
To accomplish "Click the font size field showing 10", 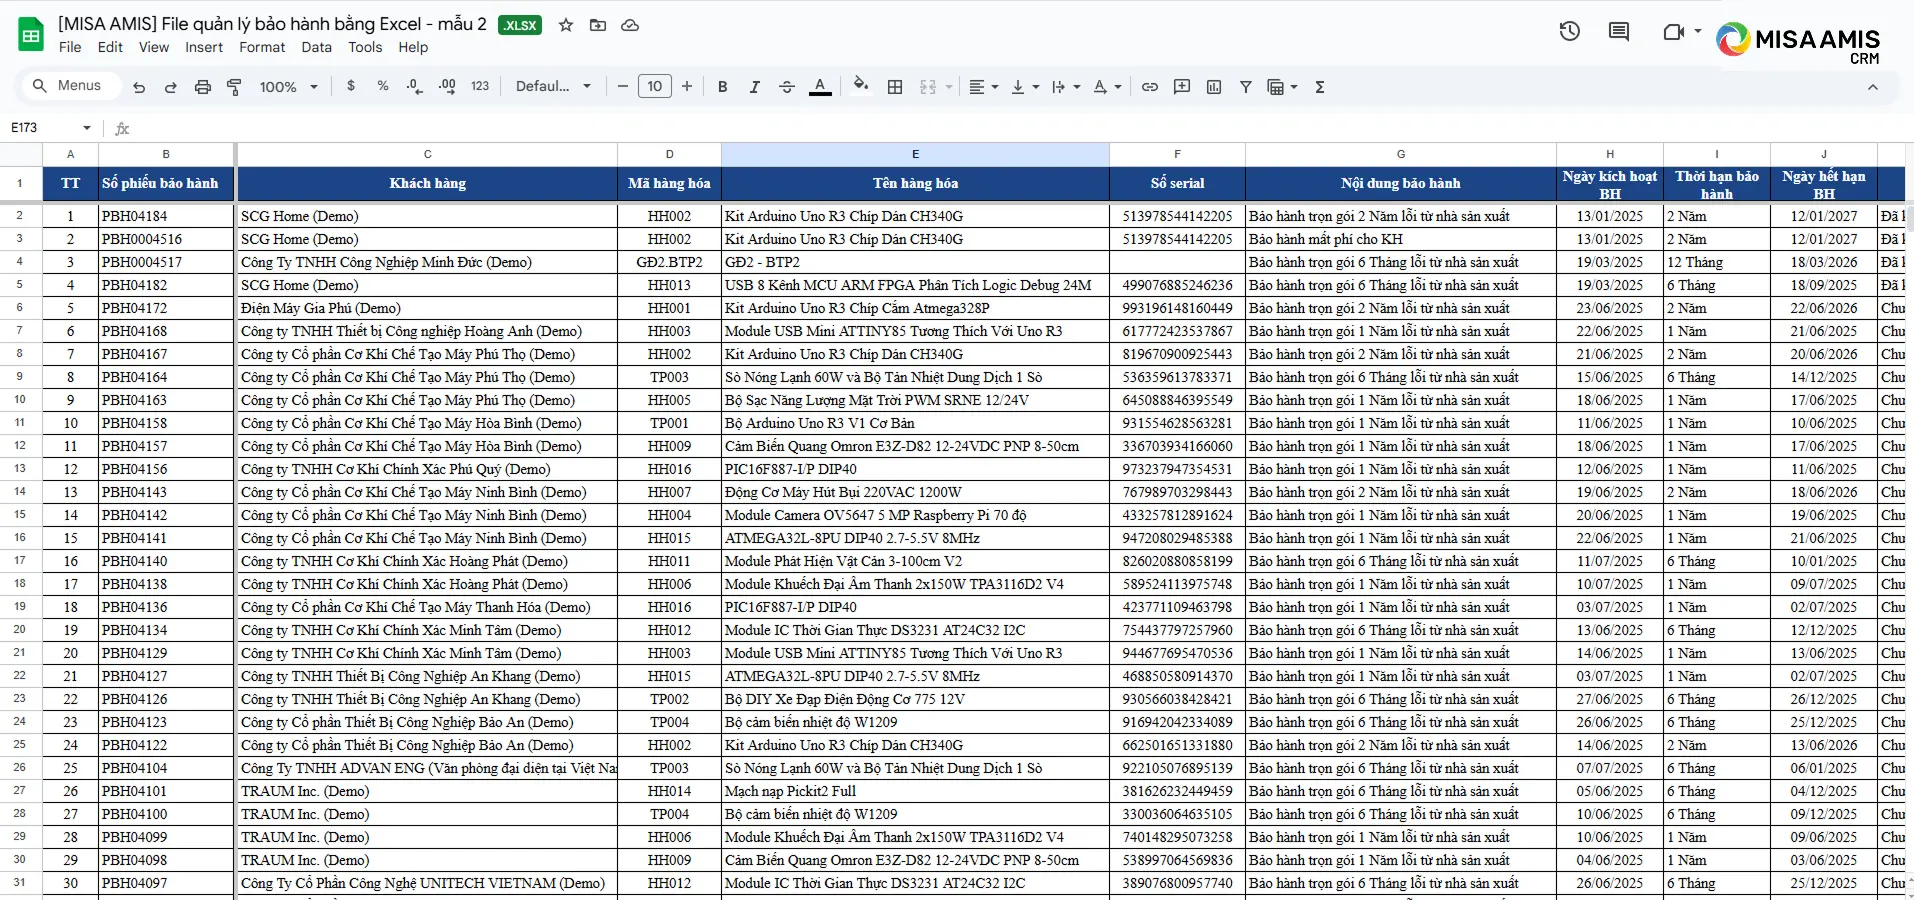I will [655, 86].
